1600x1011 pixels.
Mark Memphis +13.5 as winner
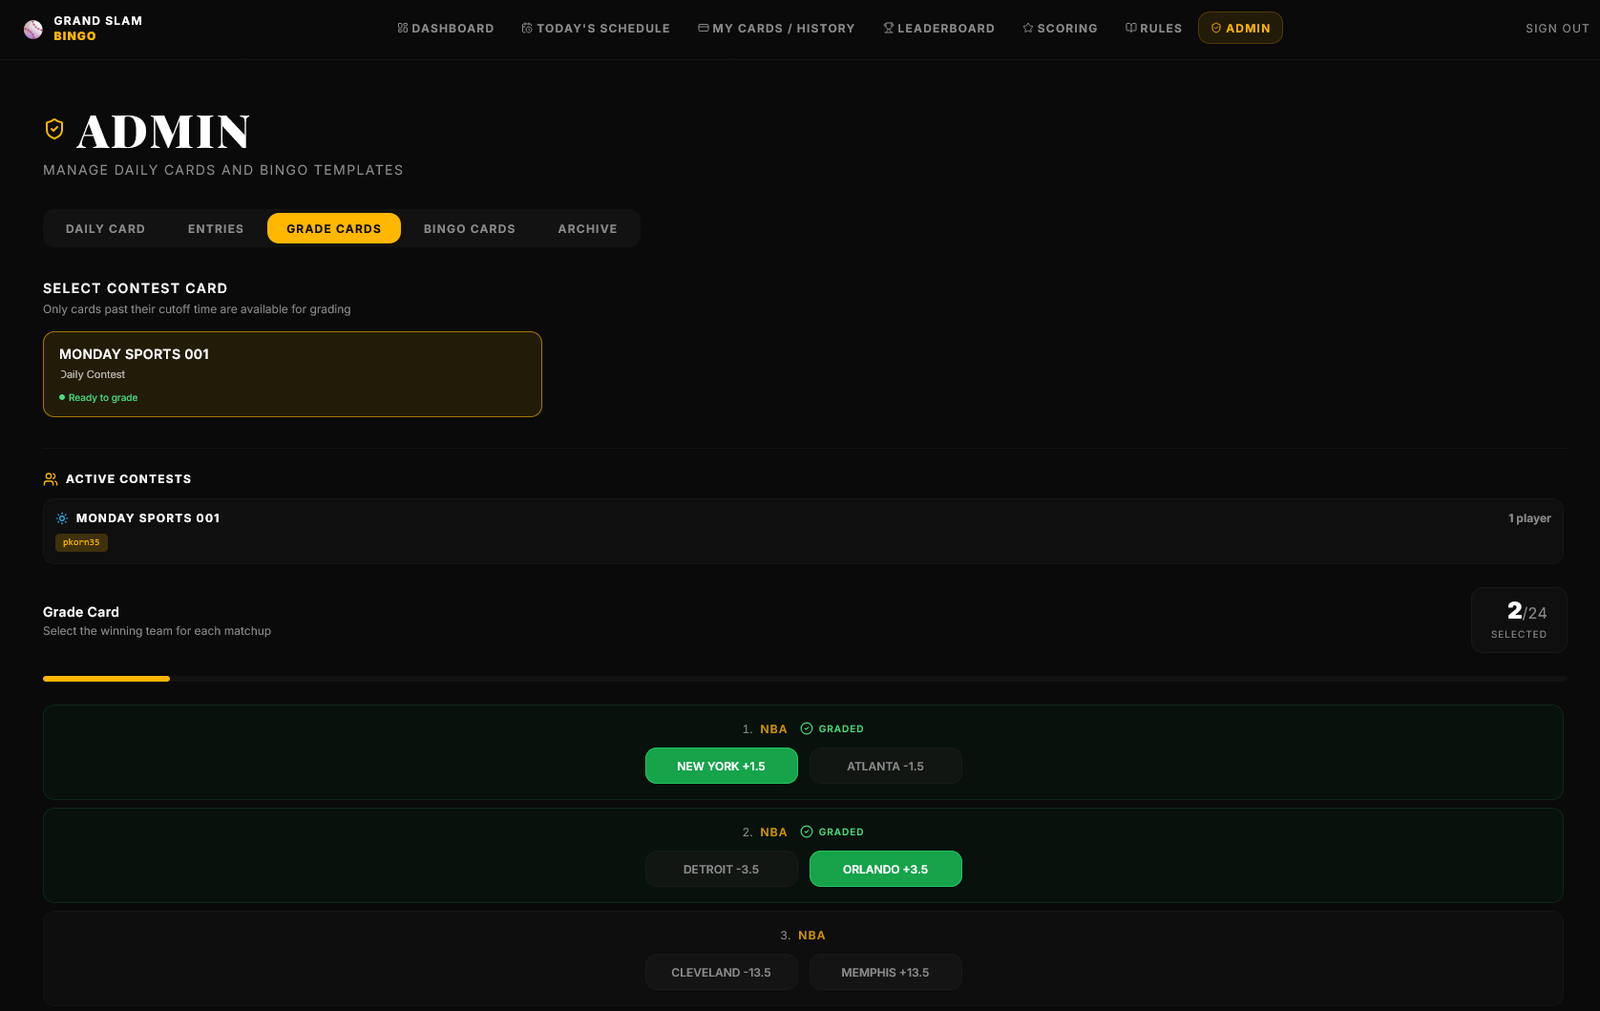(x=885, y=972)
